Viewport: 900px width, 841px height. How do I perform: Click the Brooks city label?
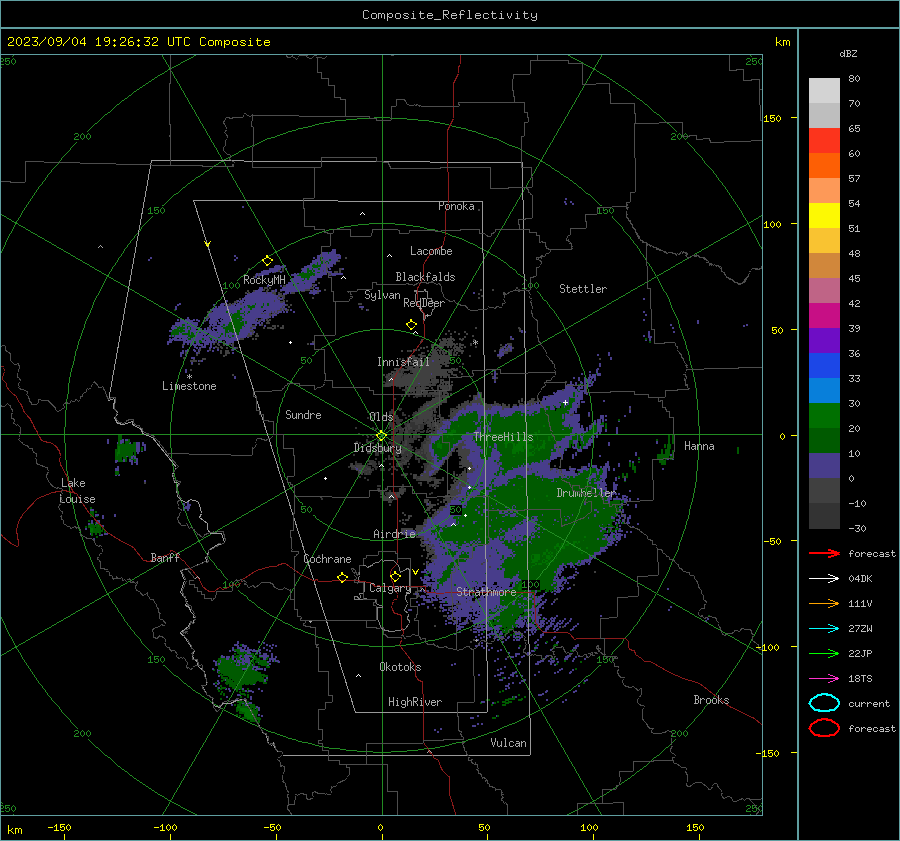pos(711,700)
